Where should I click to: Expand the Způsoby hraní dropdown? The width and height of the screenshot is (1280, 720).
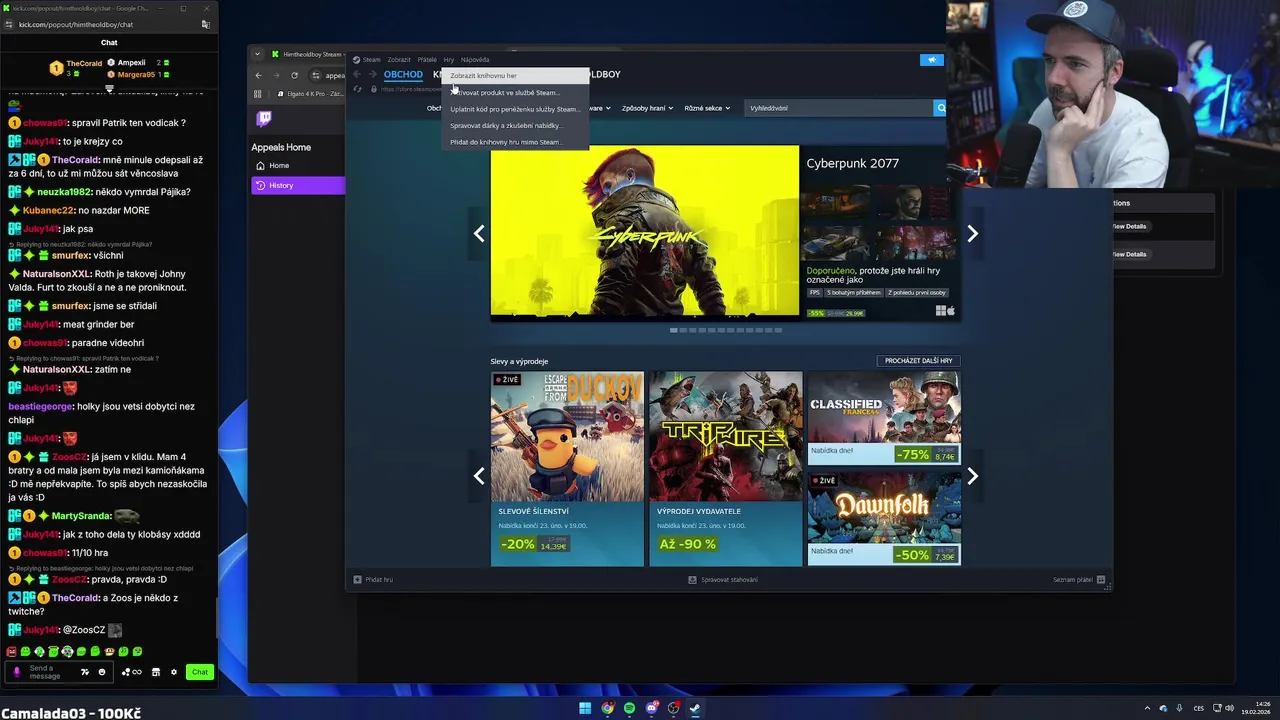pyautogui.click(x=647, y=108)
